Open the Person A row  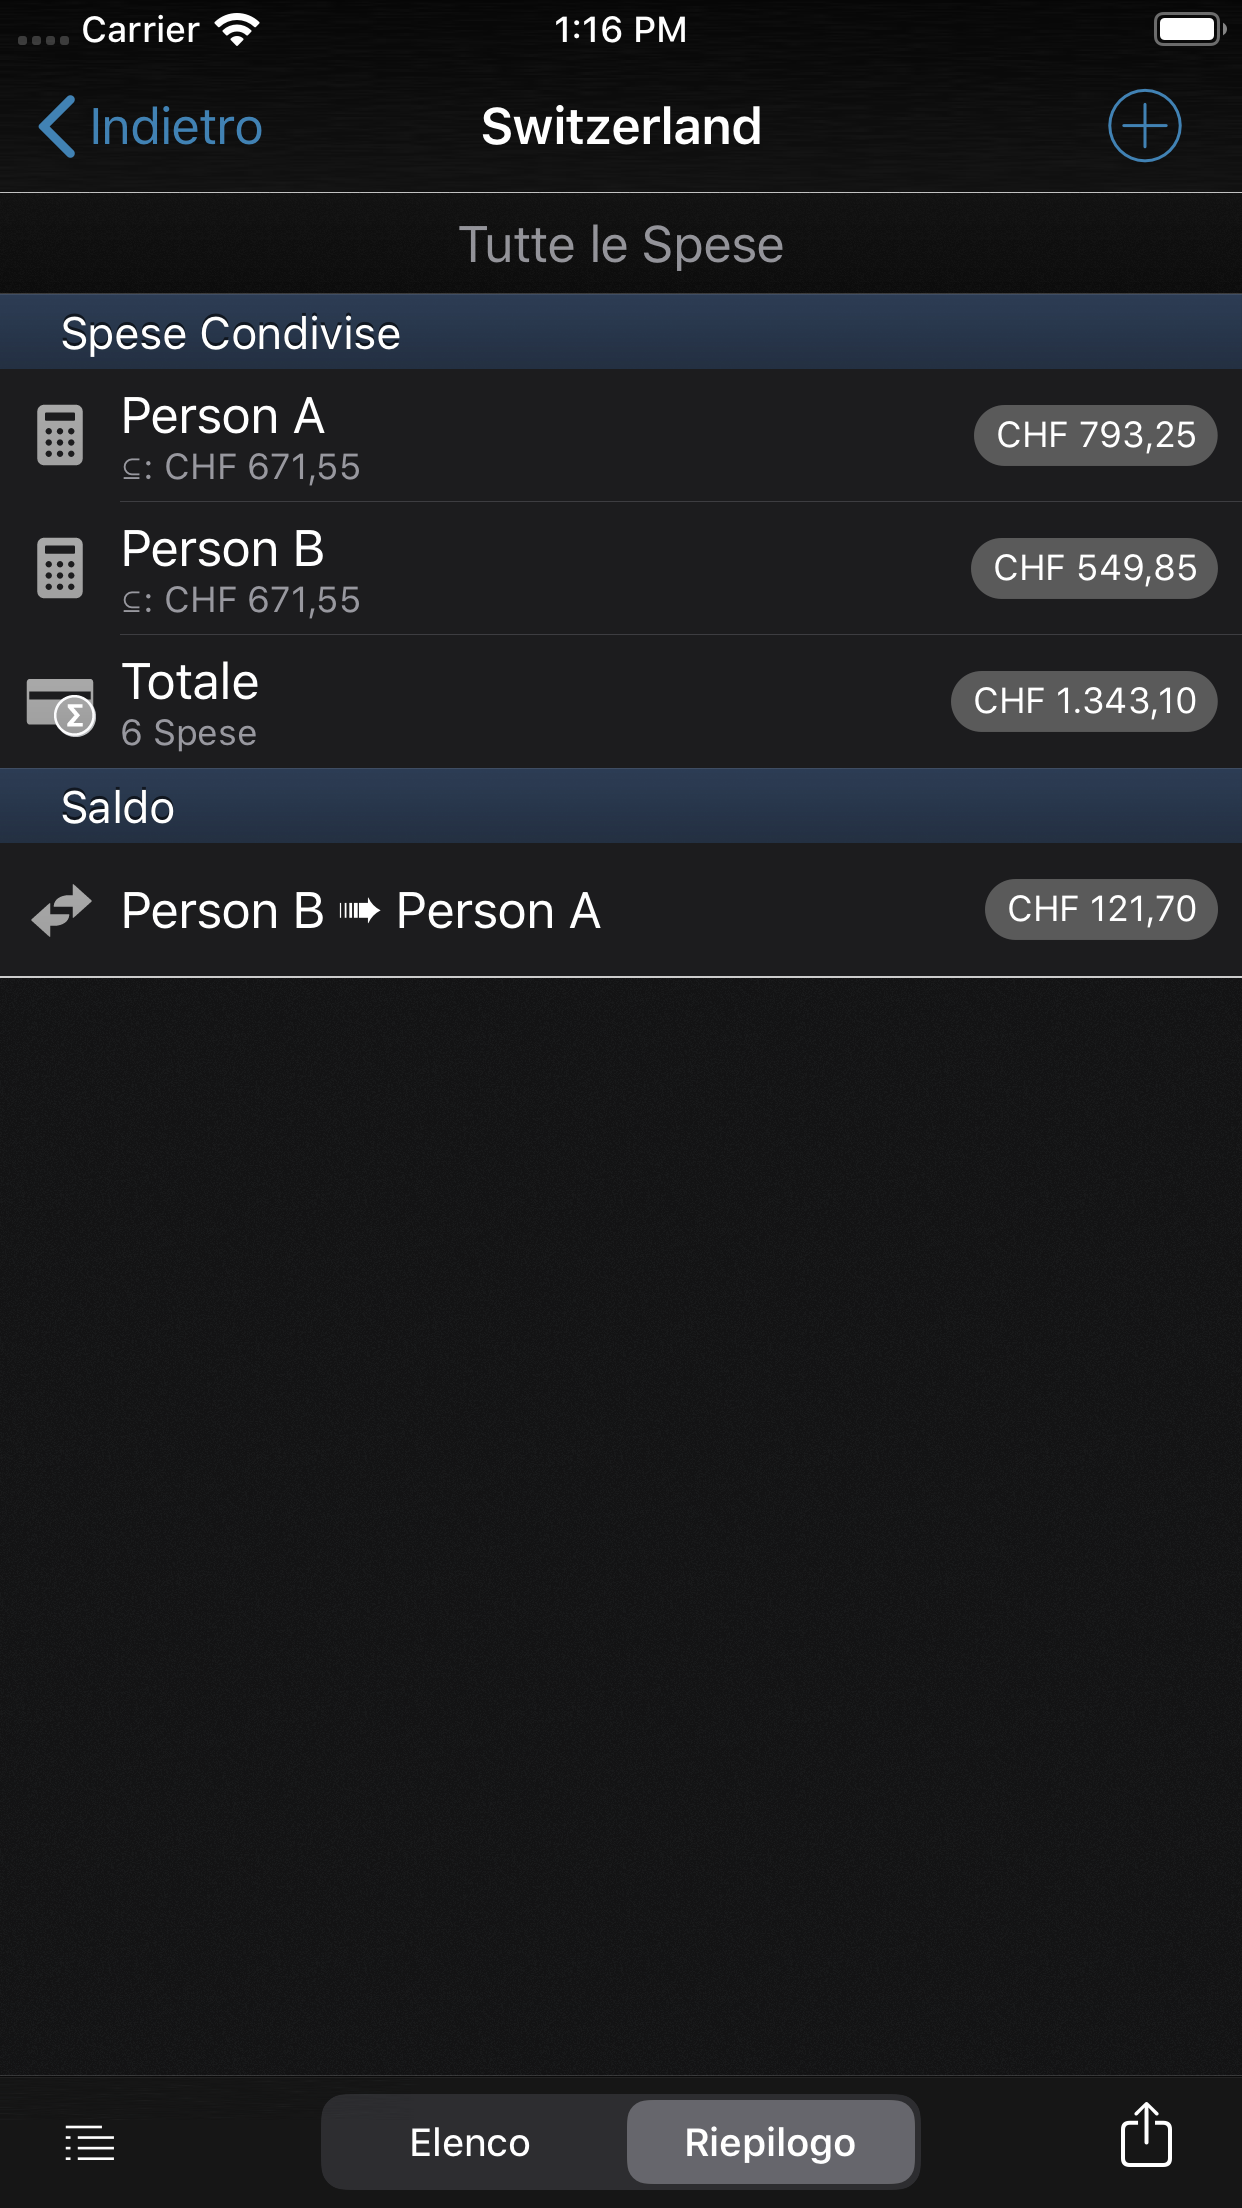[500, 436]
